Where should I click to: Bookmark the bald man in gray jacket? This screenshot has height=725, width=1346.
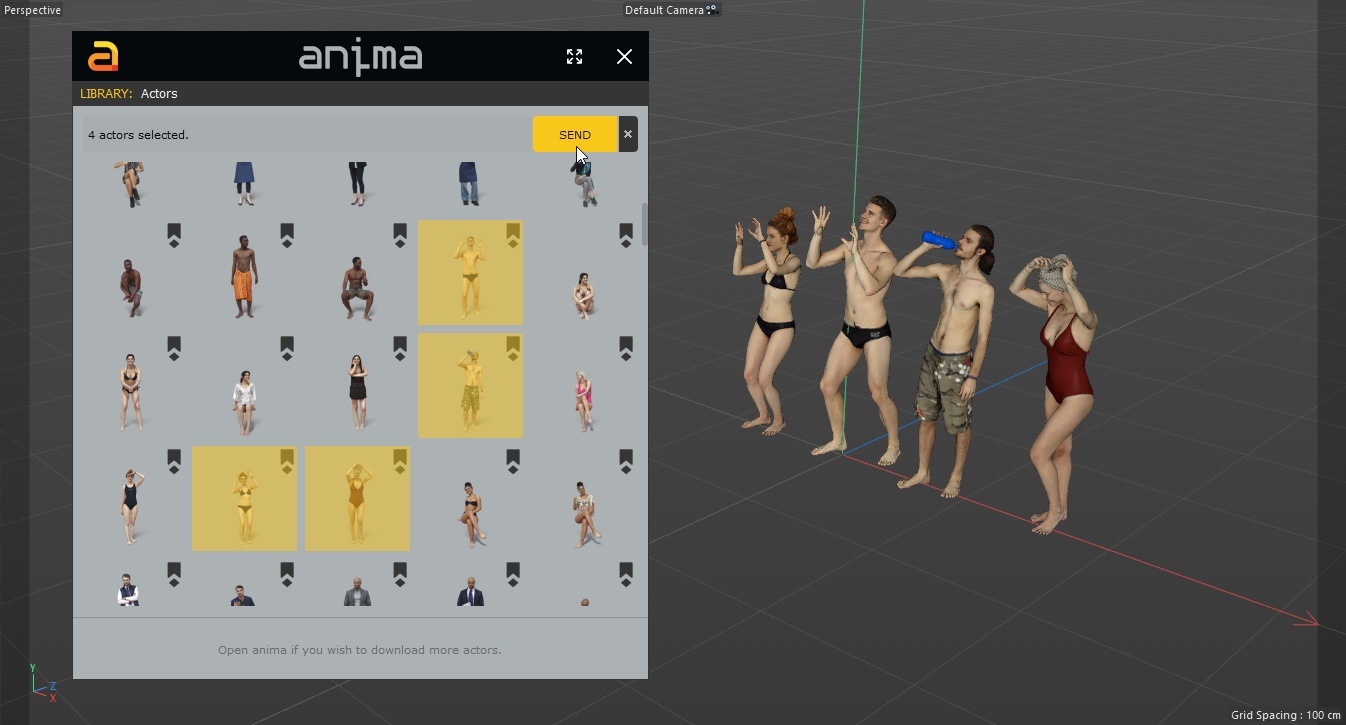[399, 574]
